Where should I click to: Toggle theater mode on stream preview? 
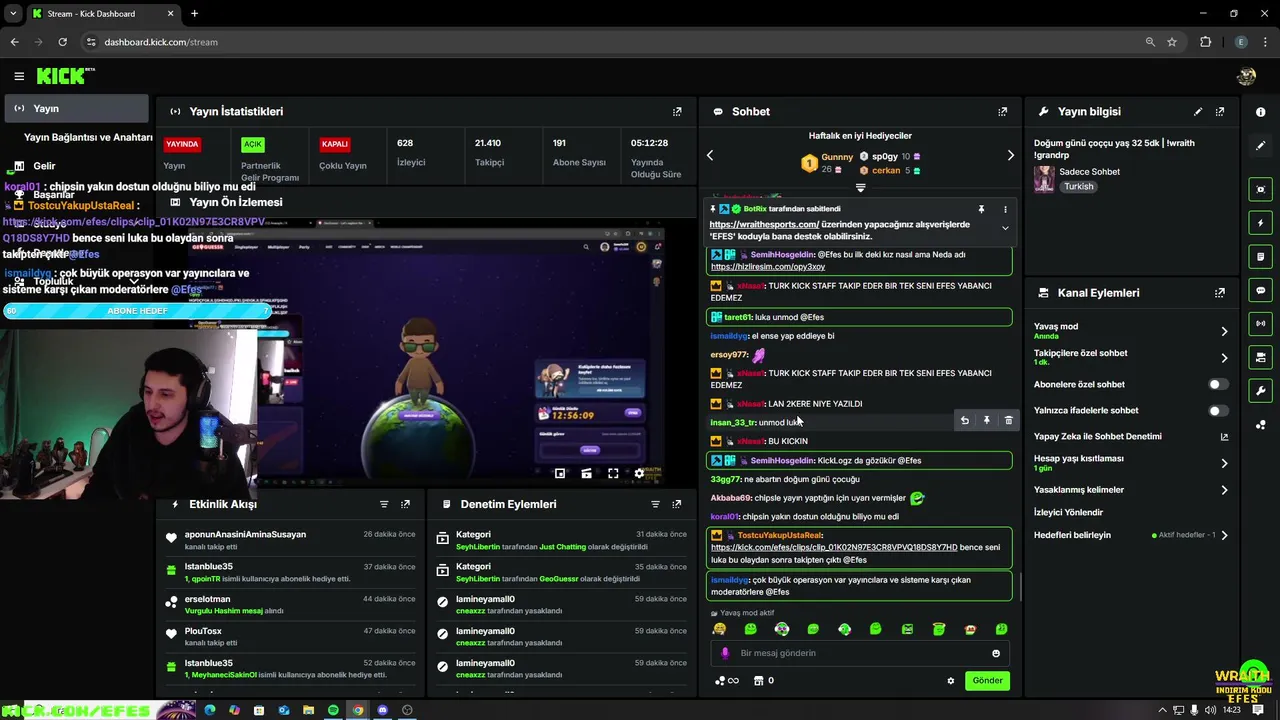[587, 473]
